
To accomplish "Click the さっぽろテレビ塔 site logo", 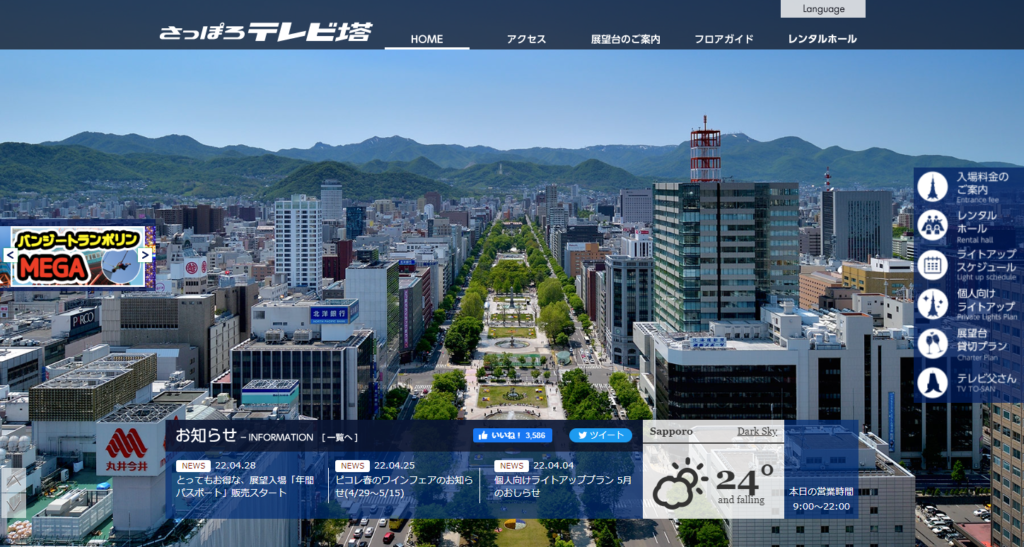I will click(x=266, y=31).
